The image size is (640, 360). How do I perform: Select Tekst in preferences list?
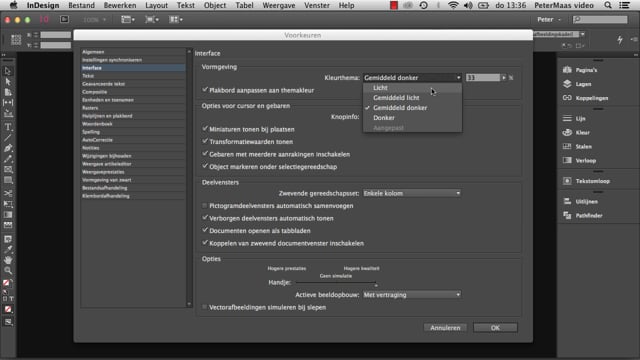133,76
